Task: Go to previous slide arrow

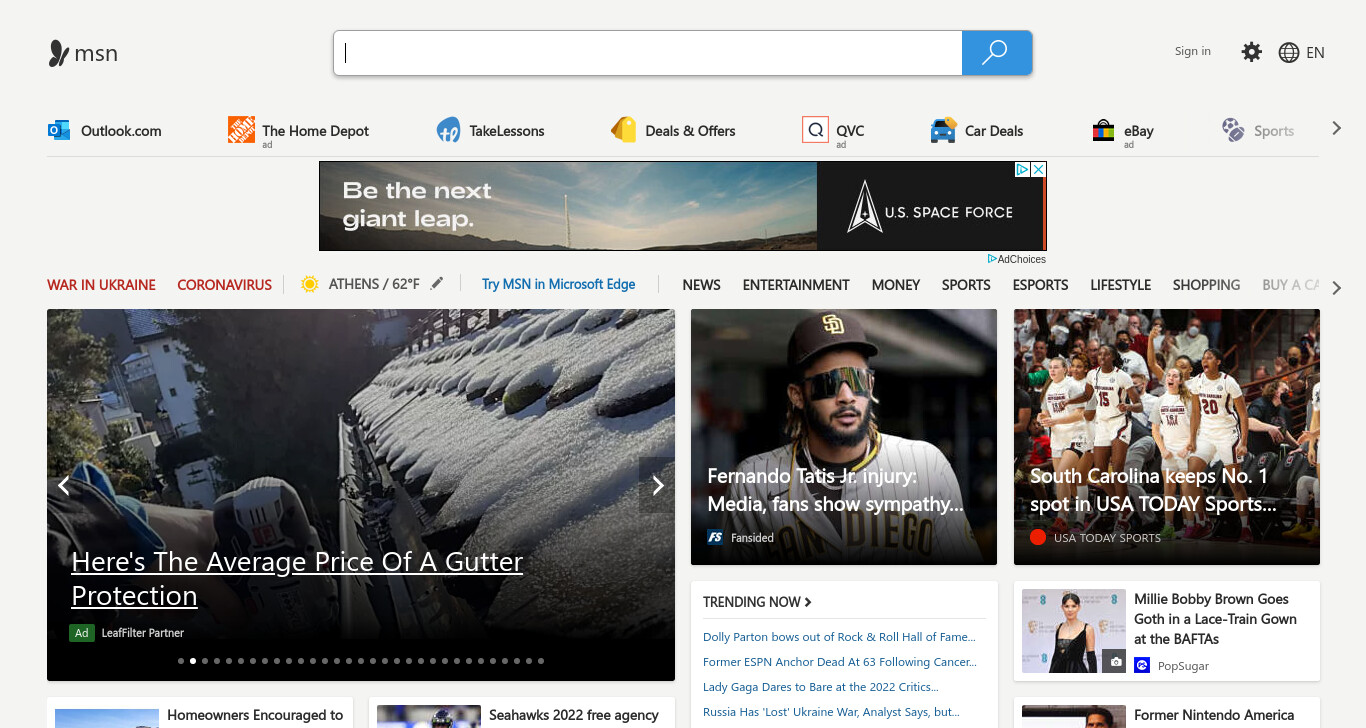Action: 64,486
